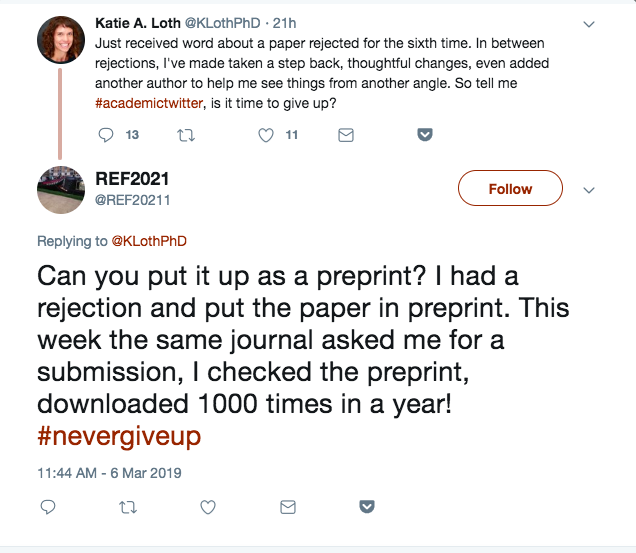Open @KLothPhD in Replying to line
Viewport: 636px width, 553px height.
click(148, 241)
